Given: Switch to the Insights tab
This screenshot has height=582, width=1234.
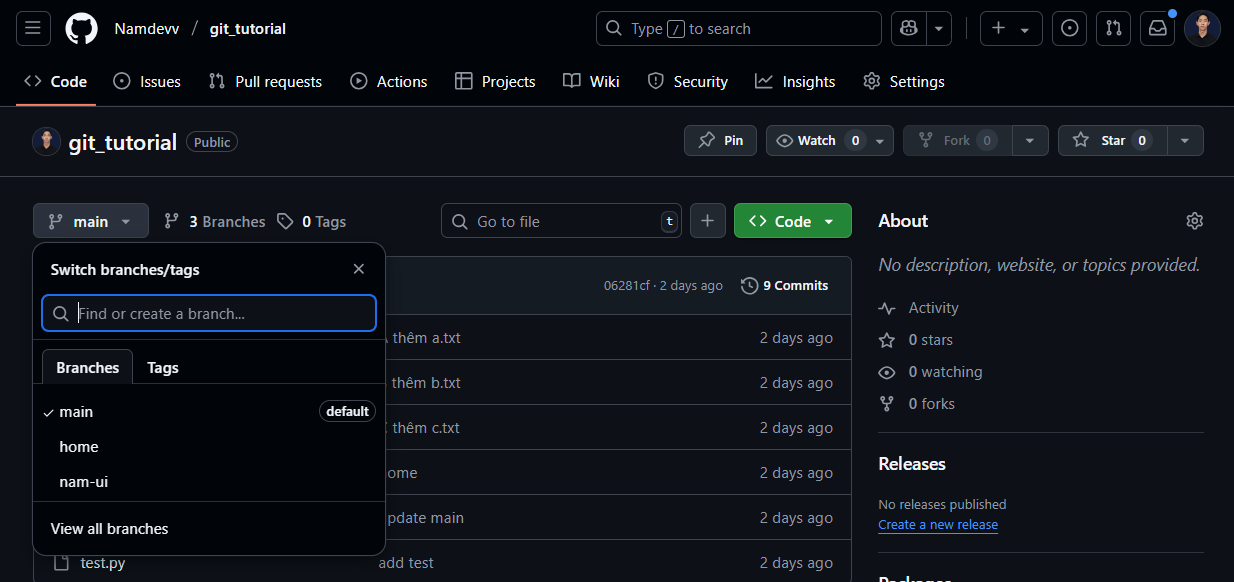Looking at the screenshot, I should point(796,81).
